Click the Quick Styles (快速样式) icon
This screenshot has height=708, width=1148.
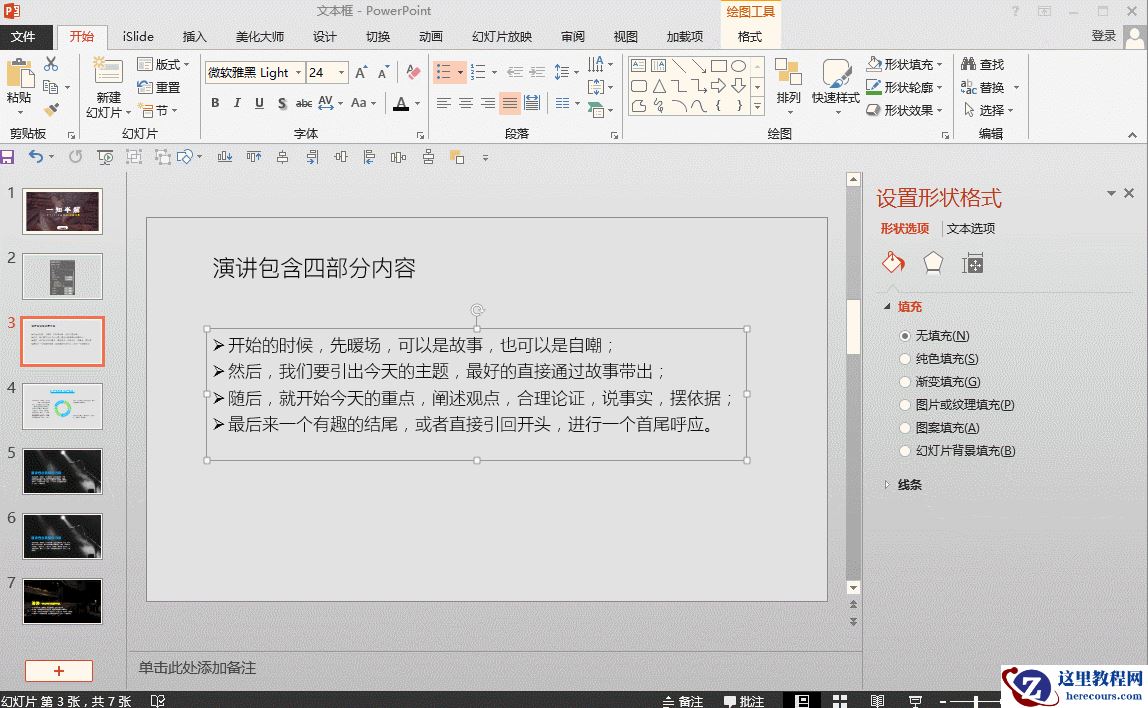(836, 82)
